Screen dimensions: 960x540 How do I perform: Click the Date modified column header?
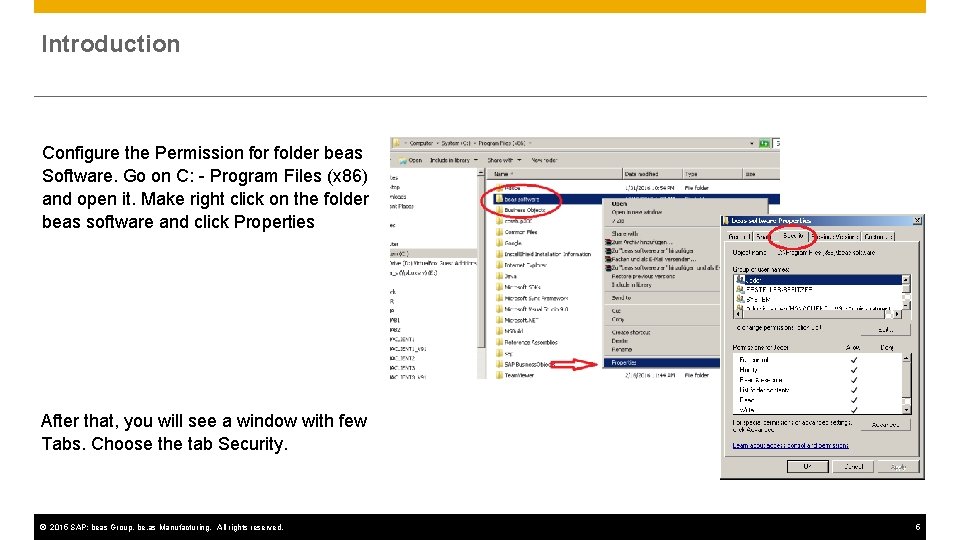point(652,174)
